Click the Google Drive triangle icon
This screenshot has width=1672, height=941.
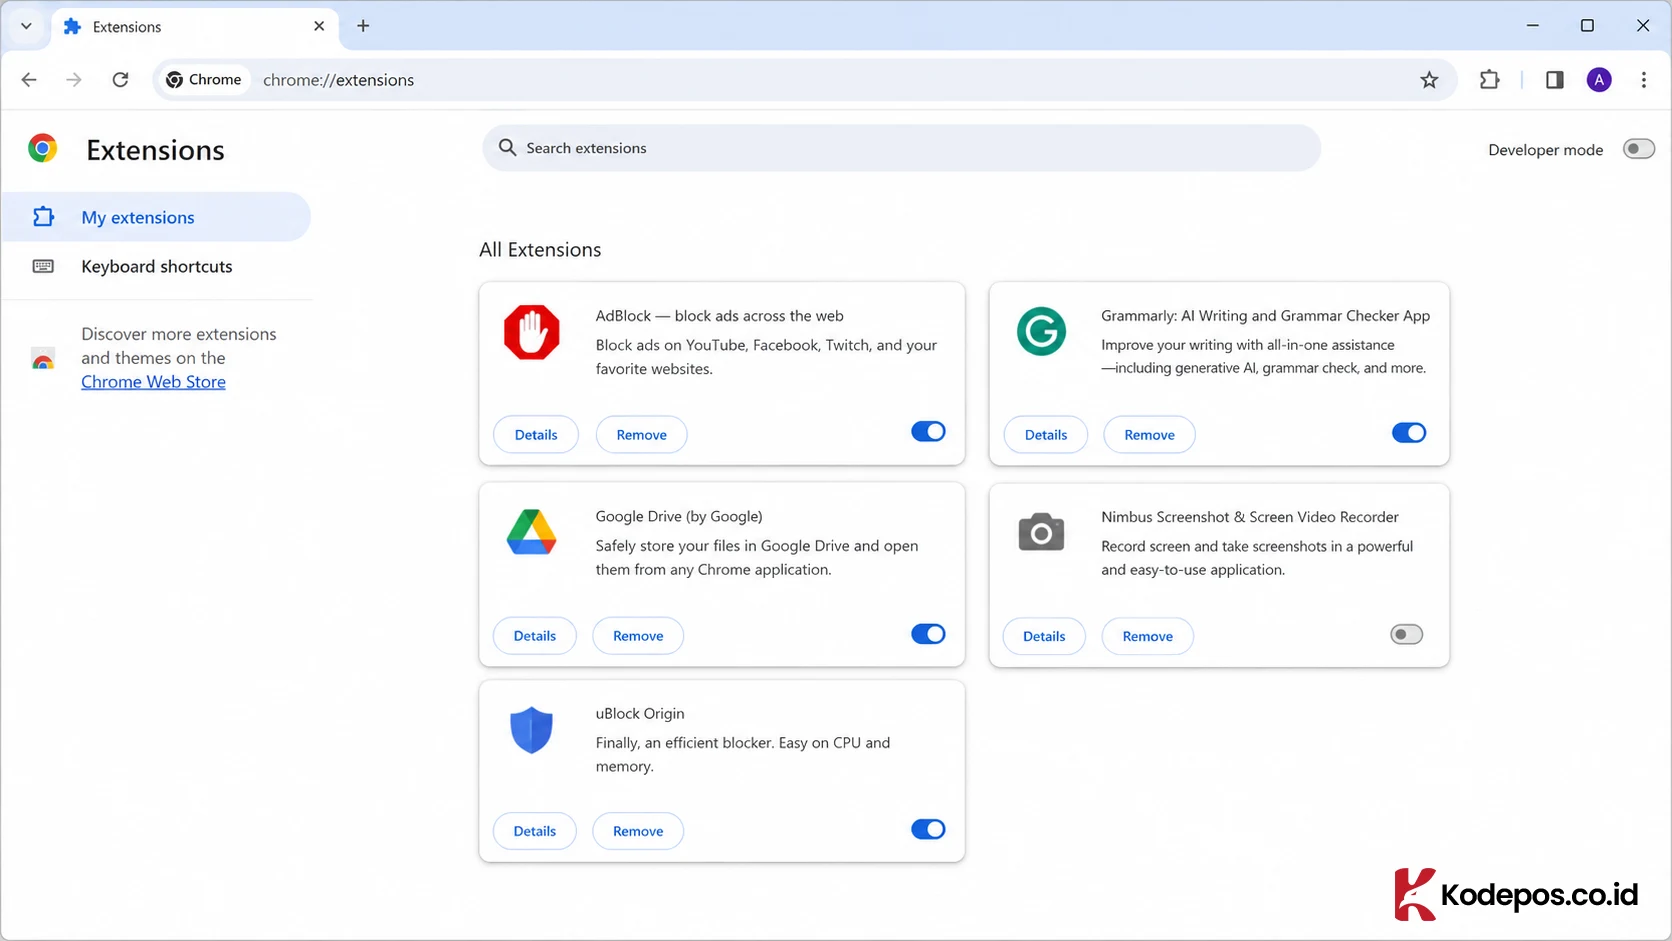pyautogui.click(x=532, y=532)
